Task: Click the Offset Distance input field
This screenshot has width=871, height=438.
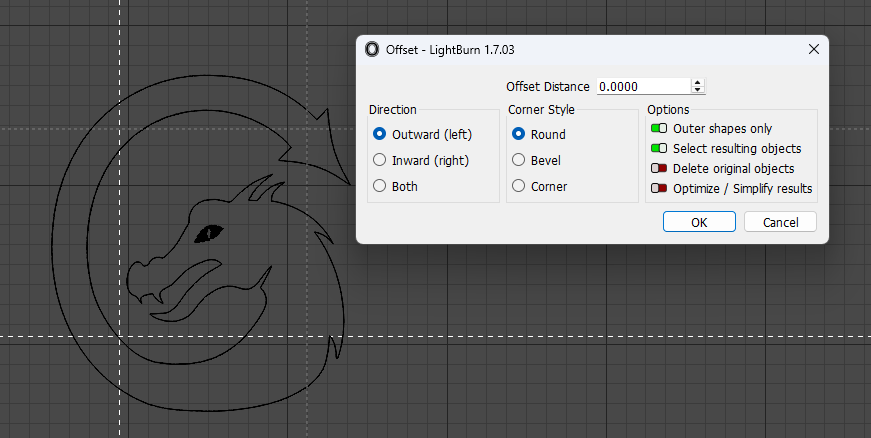Action: 643,87
